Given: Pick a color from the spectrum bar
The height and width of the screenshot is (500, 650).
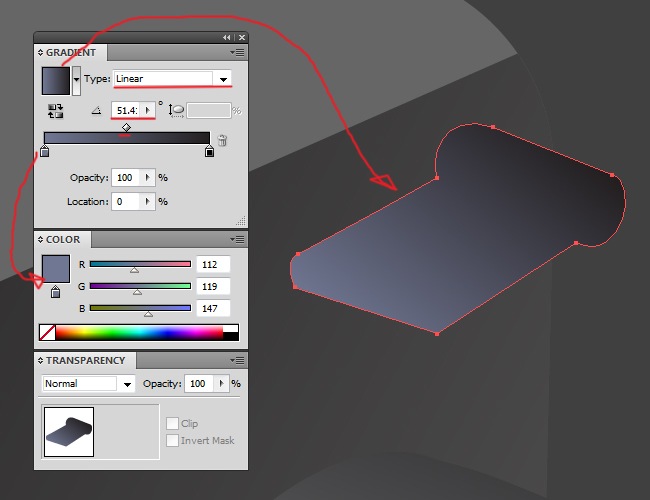Looking at the screenshot, I should pyautogui.click(x=139, y=333).
